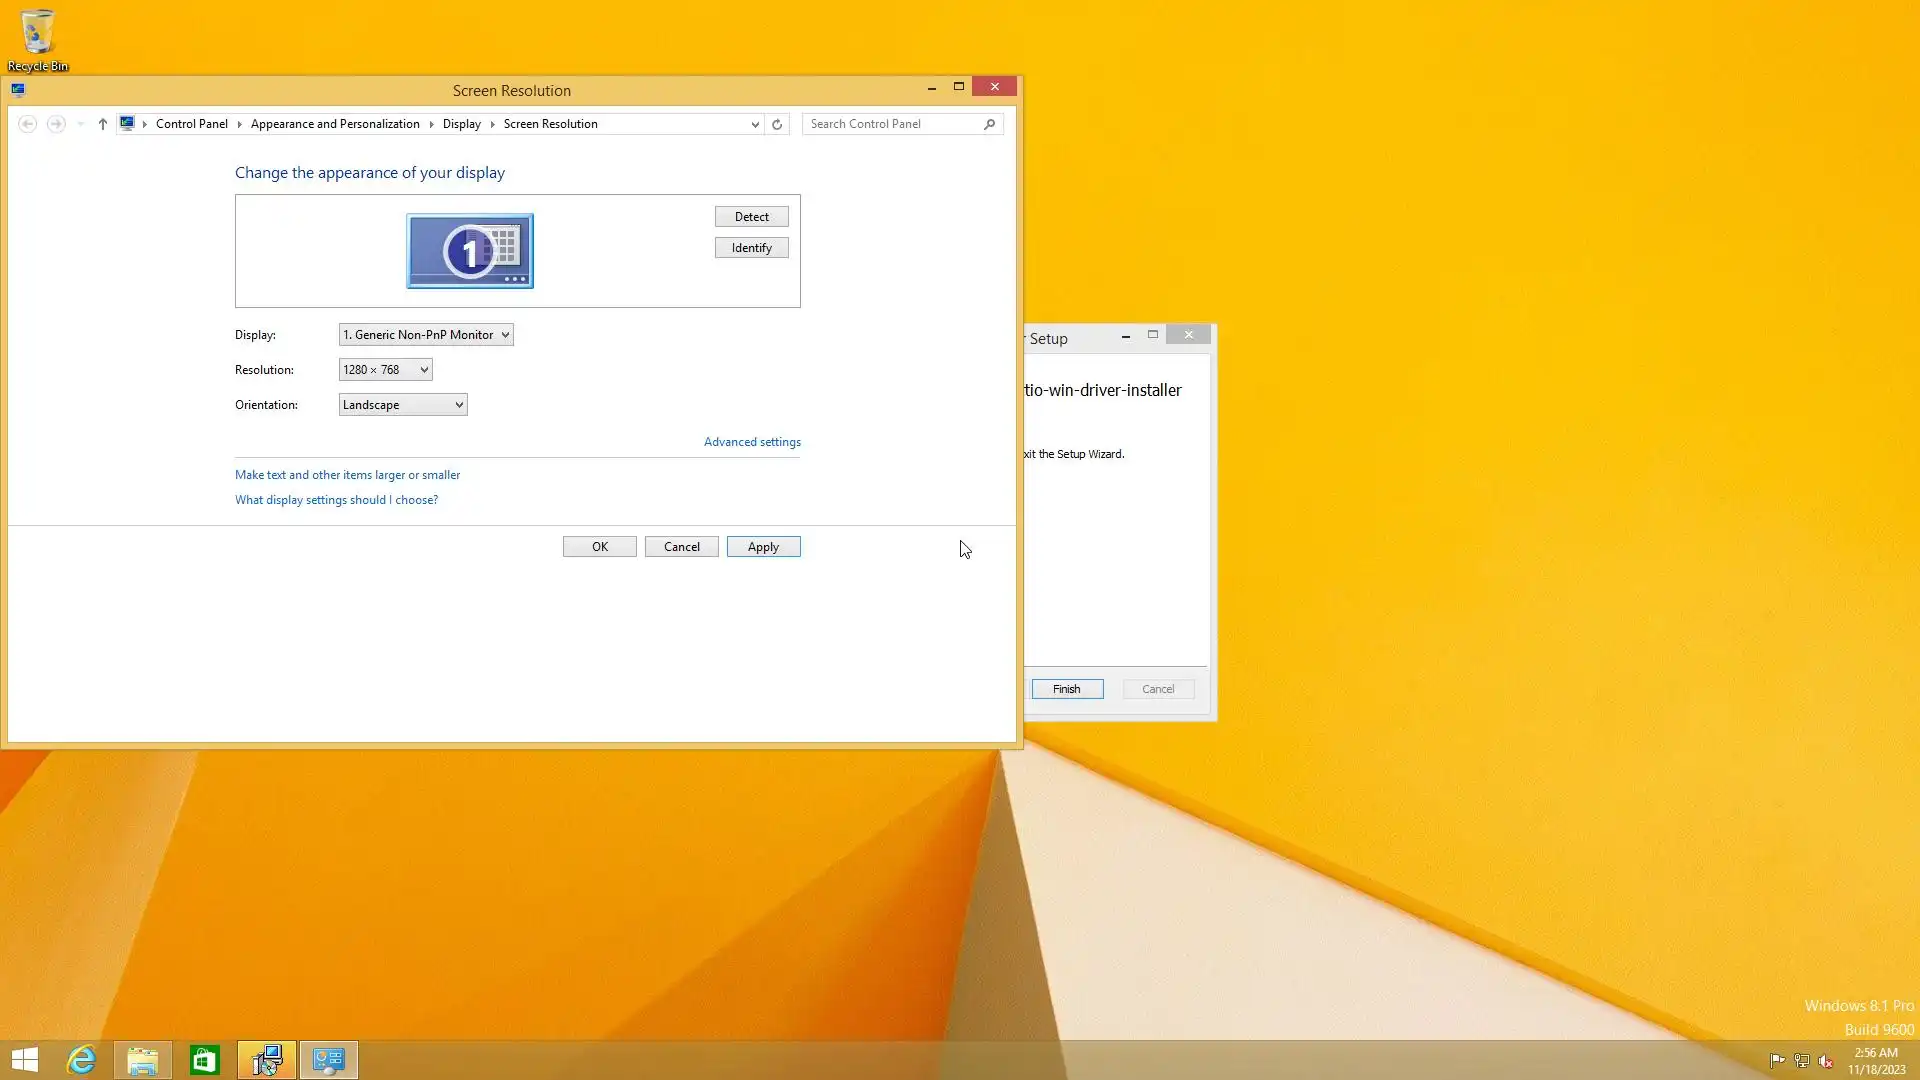The width and height of the screenshot is (1920, 1080).
Task: Select the monitor 1 thumbnail
Action: point(469,251)
